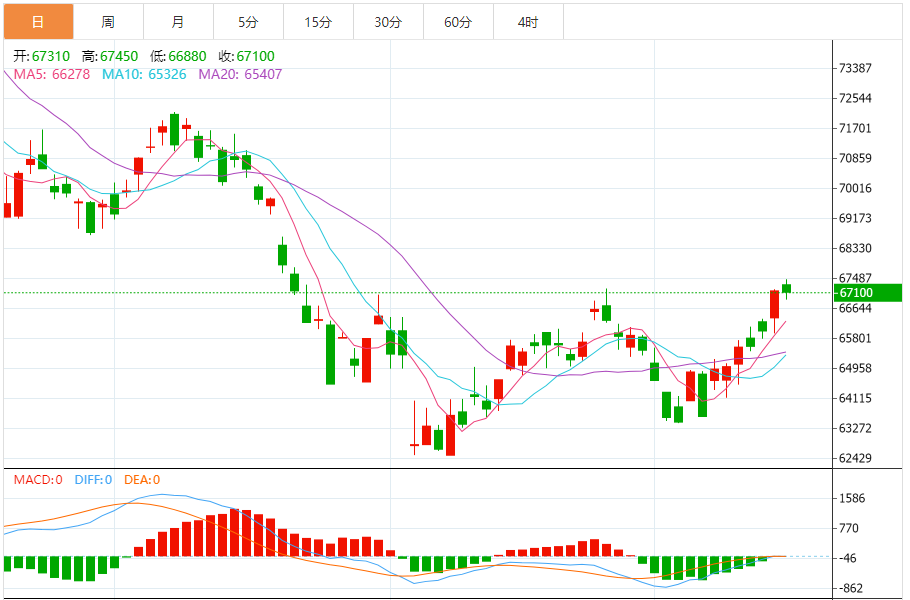Click the 73387 price axis label
The image size is (910, 600).
click(x=855, y=68)
